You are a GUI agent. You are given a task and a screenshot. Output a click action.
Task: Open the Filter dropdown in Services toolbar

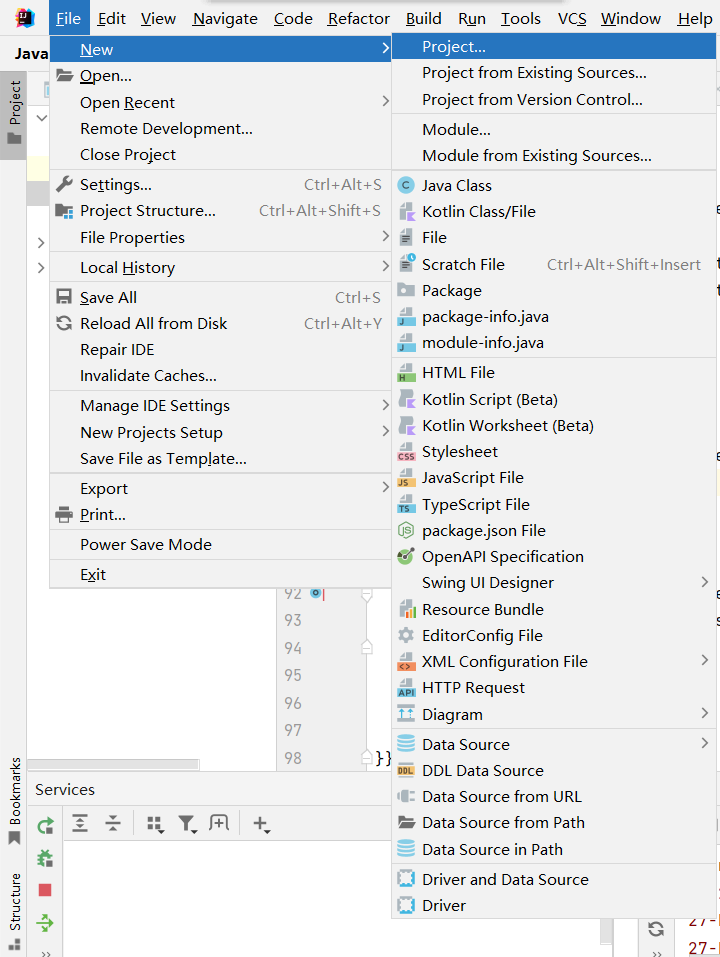click(x=187, y=825)
